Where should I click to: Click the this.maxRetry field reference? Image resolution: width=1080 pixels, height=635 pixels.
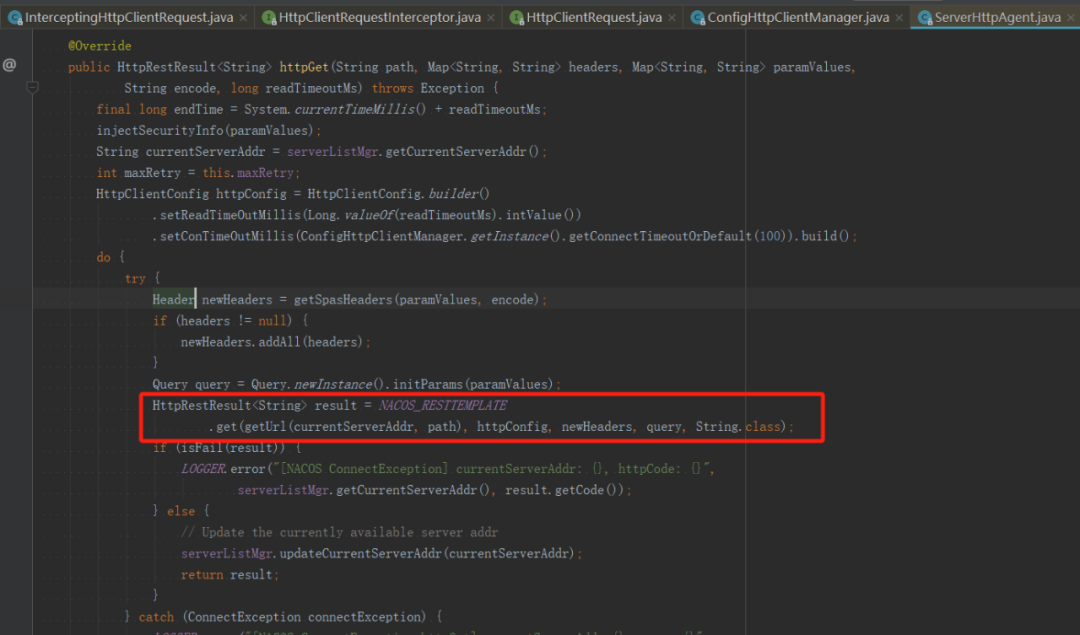(248, 173)
